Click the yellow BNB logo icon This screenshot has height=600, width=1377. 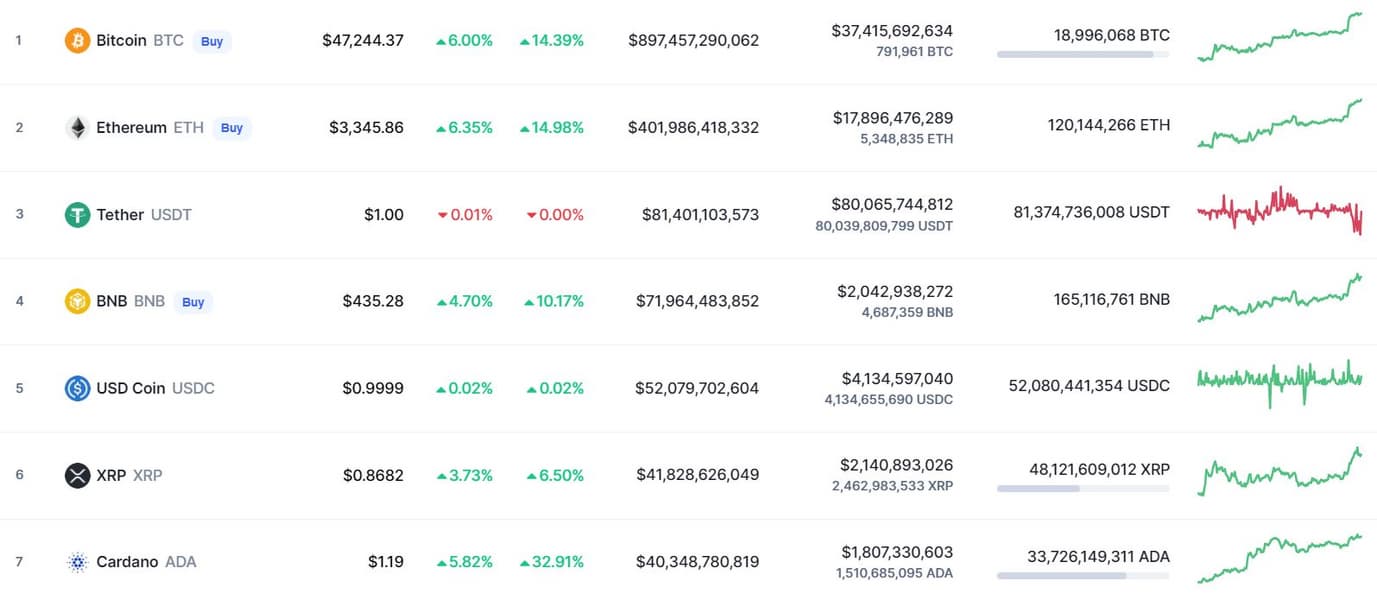coord(77,301)
